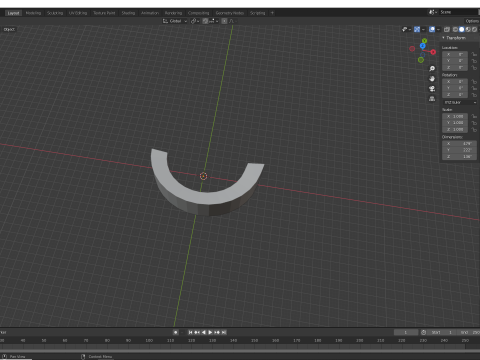480x360 pixels.
Task: Click the red X axis gizmo handle
Action: tap(433, 52)
